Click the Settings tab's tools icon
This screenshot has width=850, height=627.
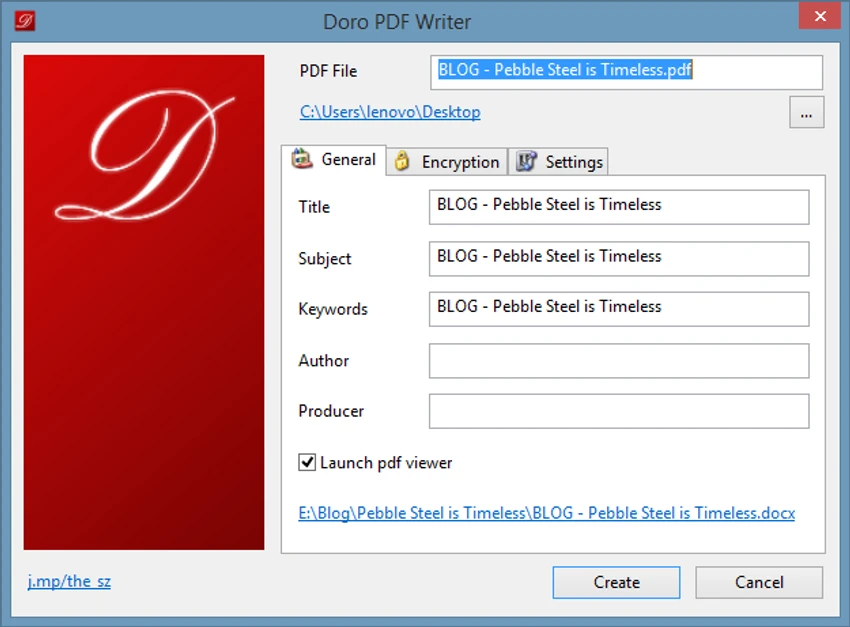coord(526,161)
